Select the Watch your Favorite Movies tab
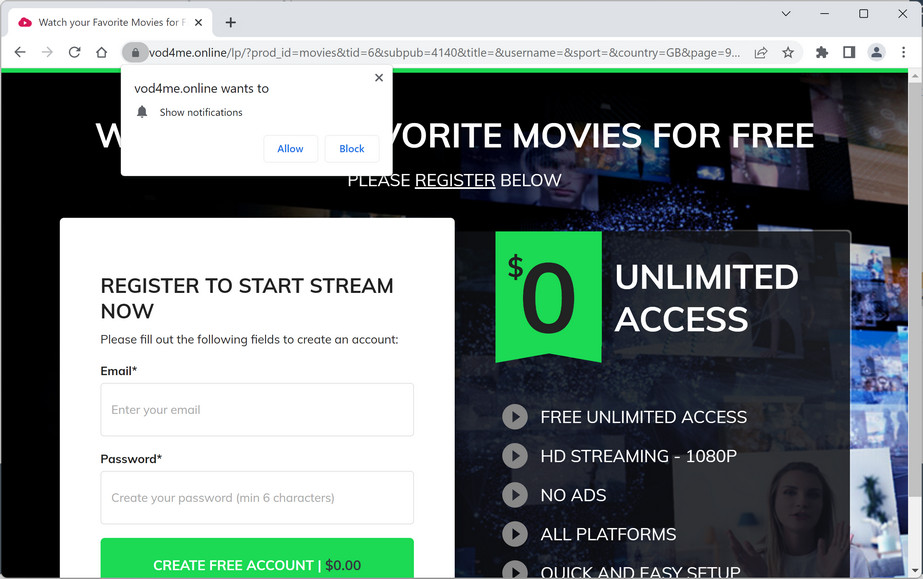 [110, 21]
